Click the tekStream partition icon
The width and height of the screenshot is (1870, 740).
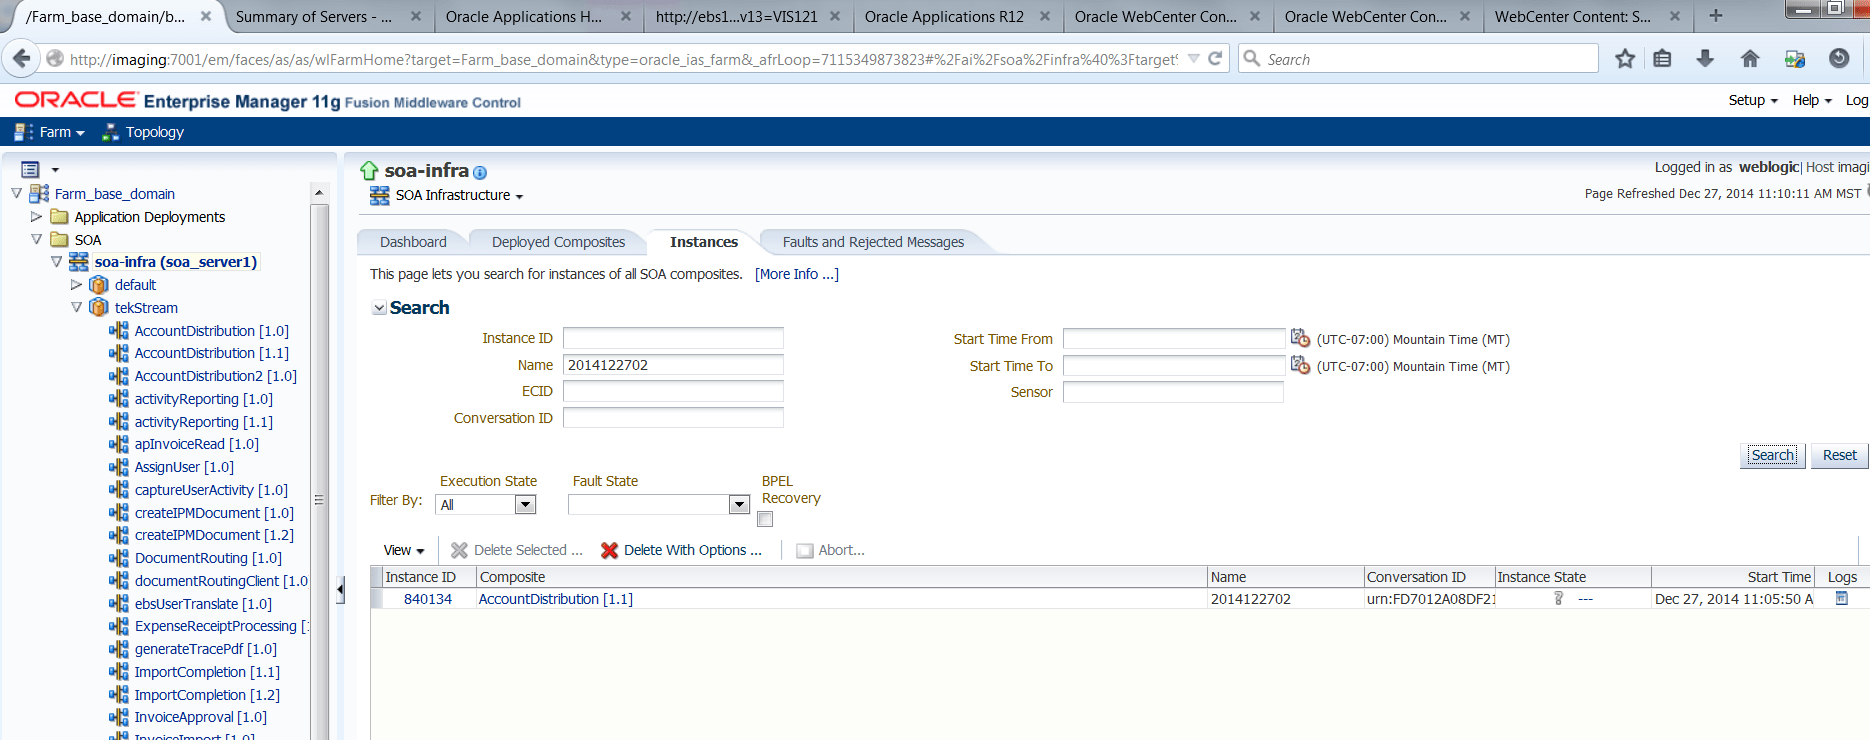click(x=99, y=307)
